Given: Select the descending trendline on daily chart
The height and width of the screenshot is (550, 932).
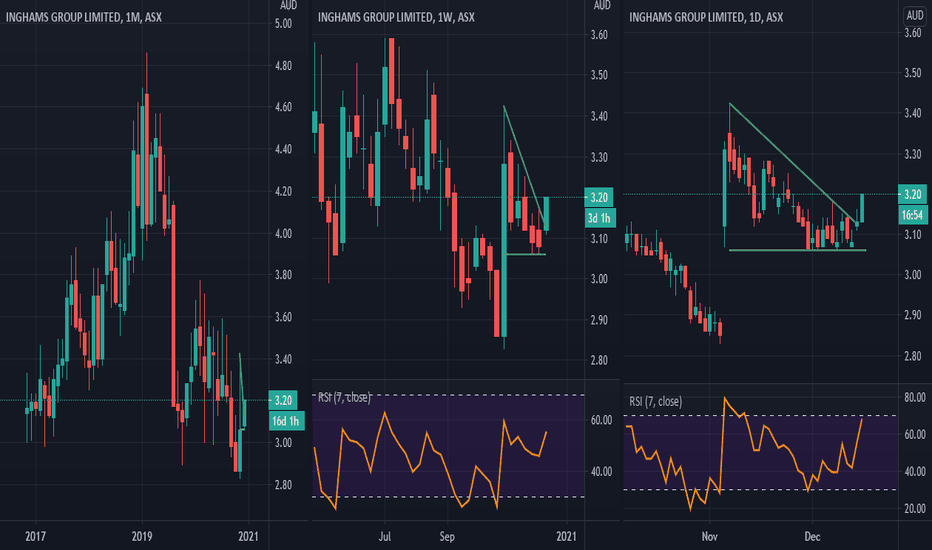Looking at the screenshot, I should (x=794, y=164).
